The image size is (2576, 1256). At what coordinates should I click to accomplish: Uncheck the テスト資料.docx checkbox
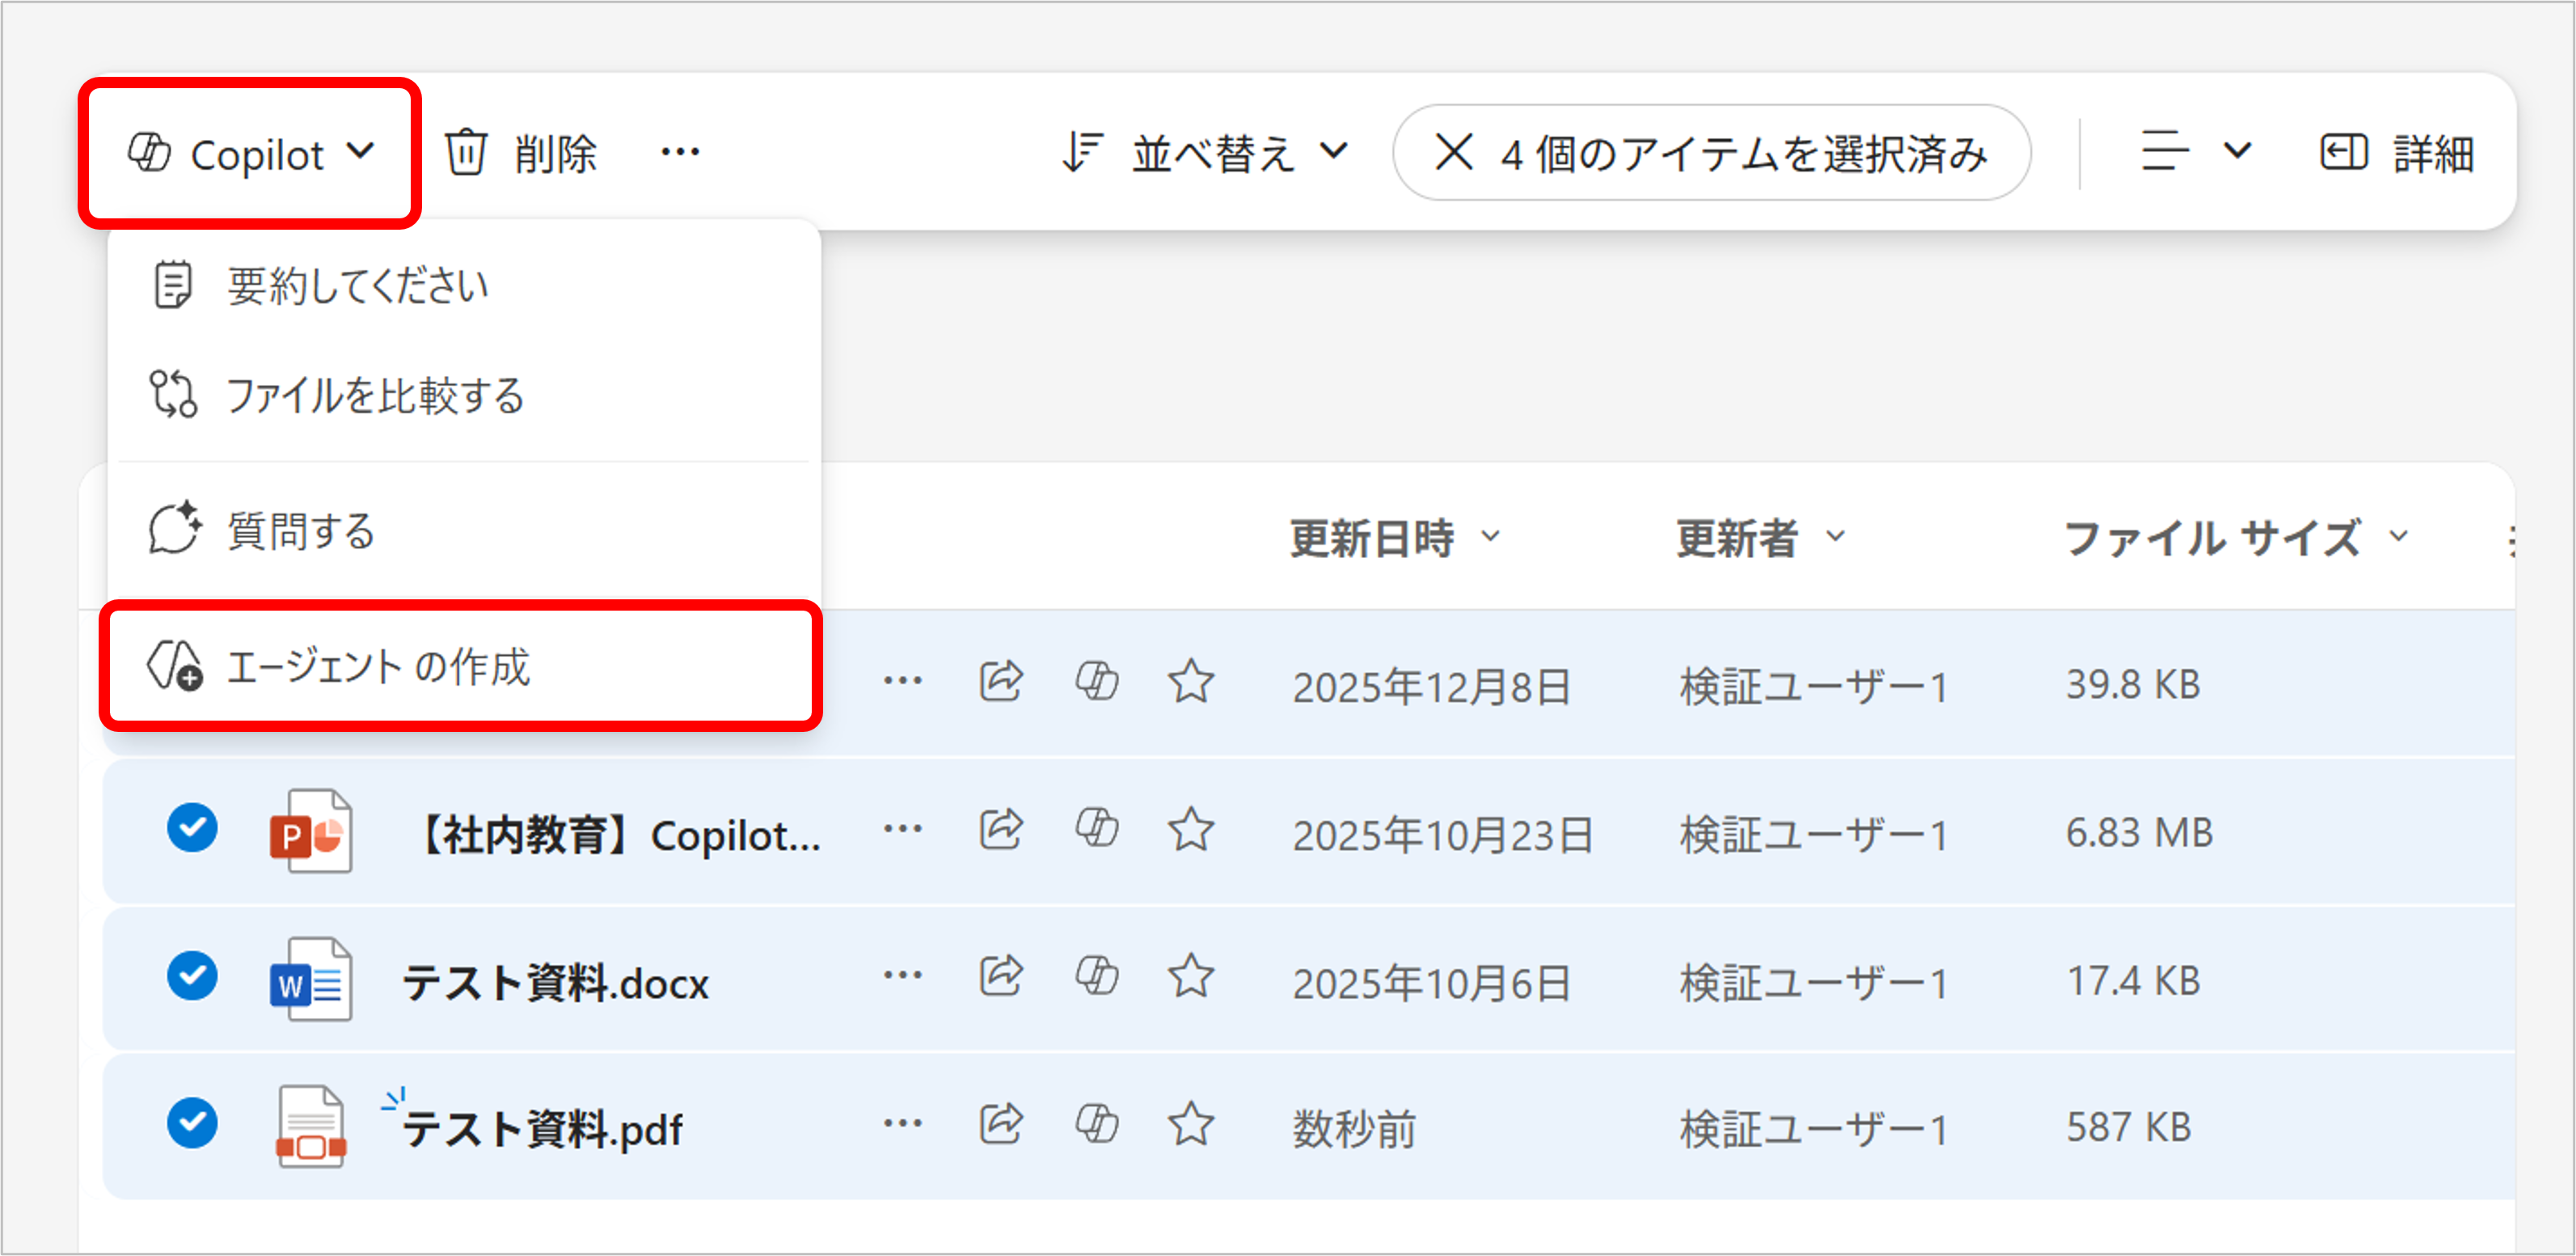pyautogui.click(x=192, y=976)
